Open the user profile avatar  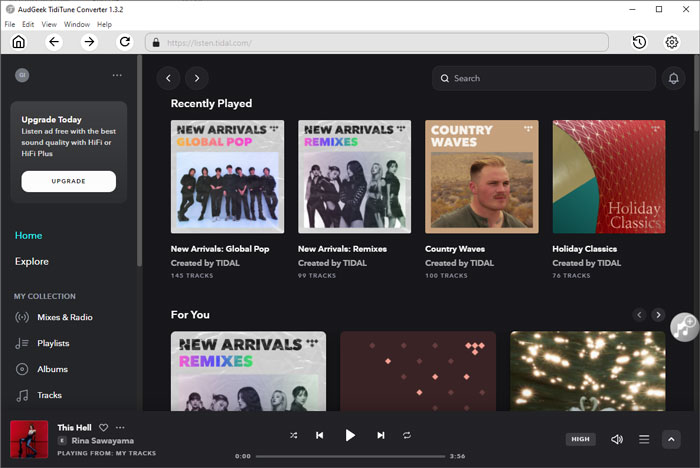(x=22, y=75)
